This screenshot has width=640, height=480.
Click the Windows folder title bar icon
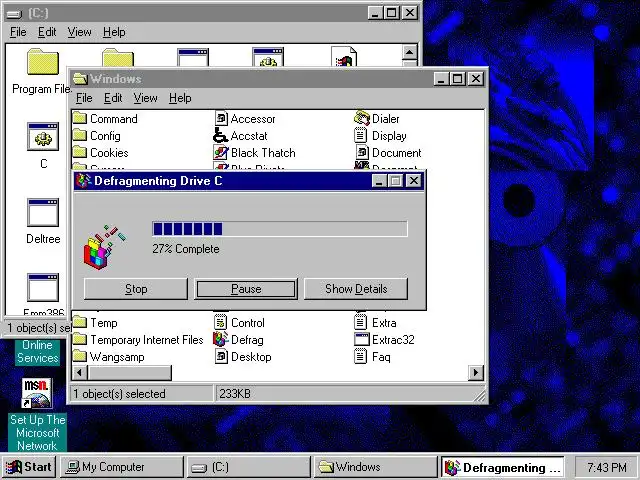click(x=80, y=79)
